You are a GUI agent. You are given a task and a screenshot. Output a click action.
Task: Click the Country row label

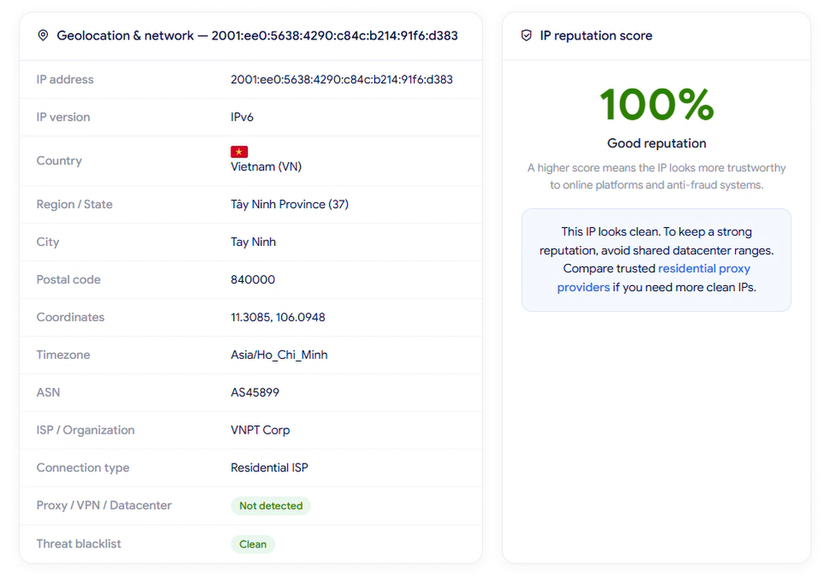tap(59, 160)
